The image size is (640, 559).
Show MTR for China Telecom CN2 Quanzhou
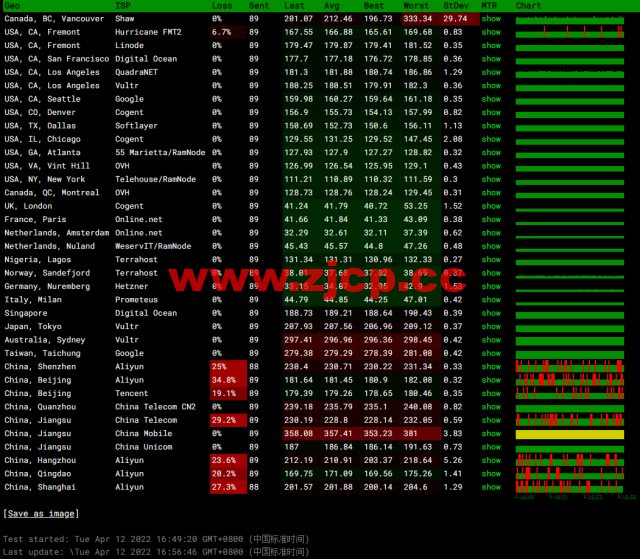(x=491, y=407)
